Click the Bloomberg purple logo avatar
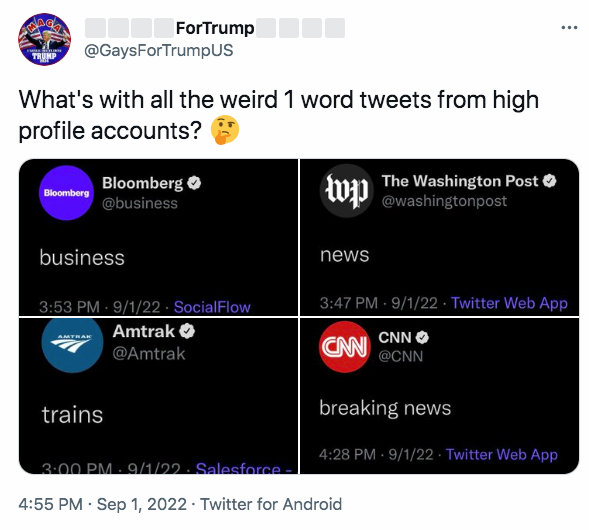The height and width of the screenshot is (530, 589). (x=66, y=193)
